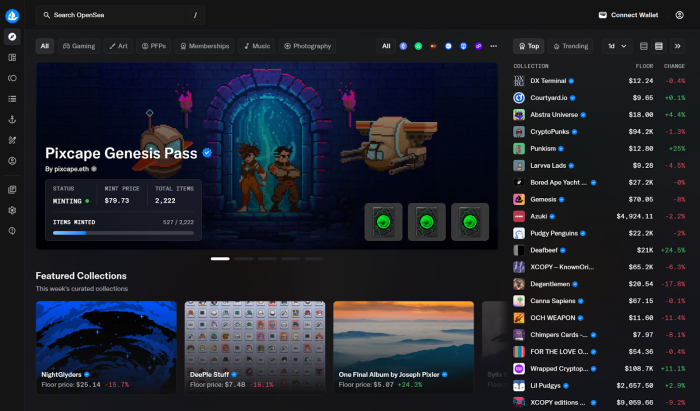Open the Deafbeef collection row
This screenshot has width=700, height=411.
click(x=599, y=250)
